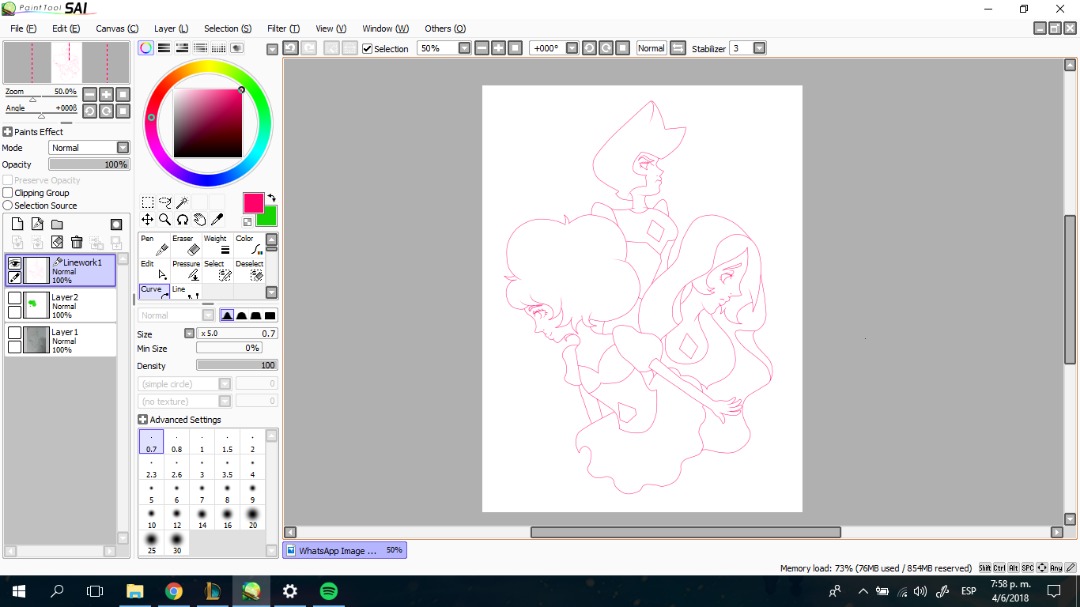Choose the Select pen tool
The height and width of the screenshot is (607, 1080).
coord(218,270)
